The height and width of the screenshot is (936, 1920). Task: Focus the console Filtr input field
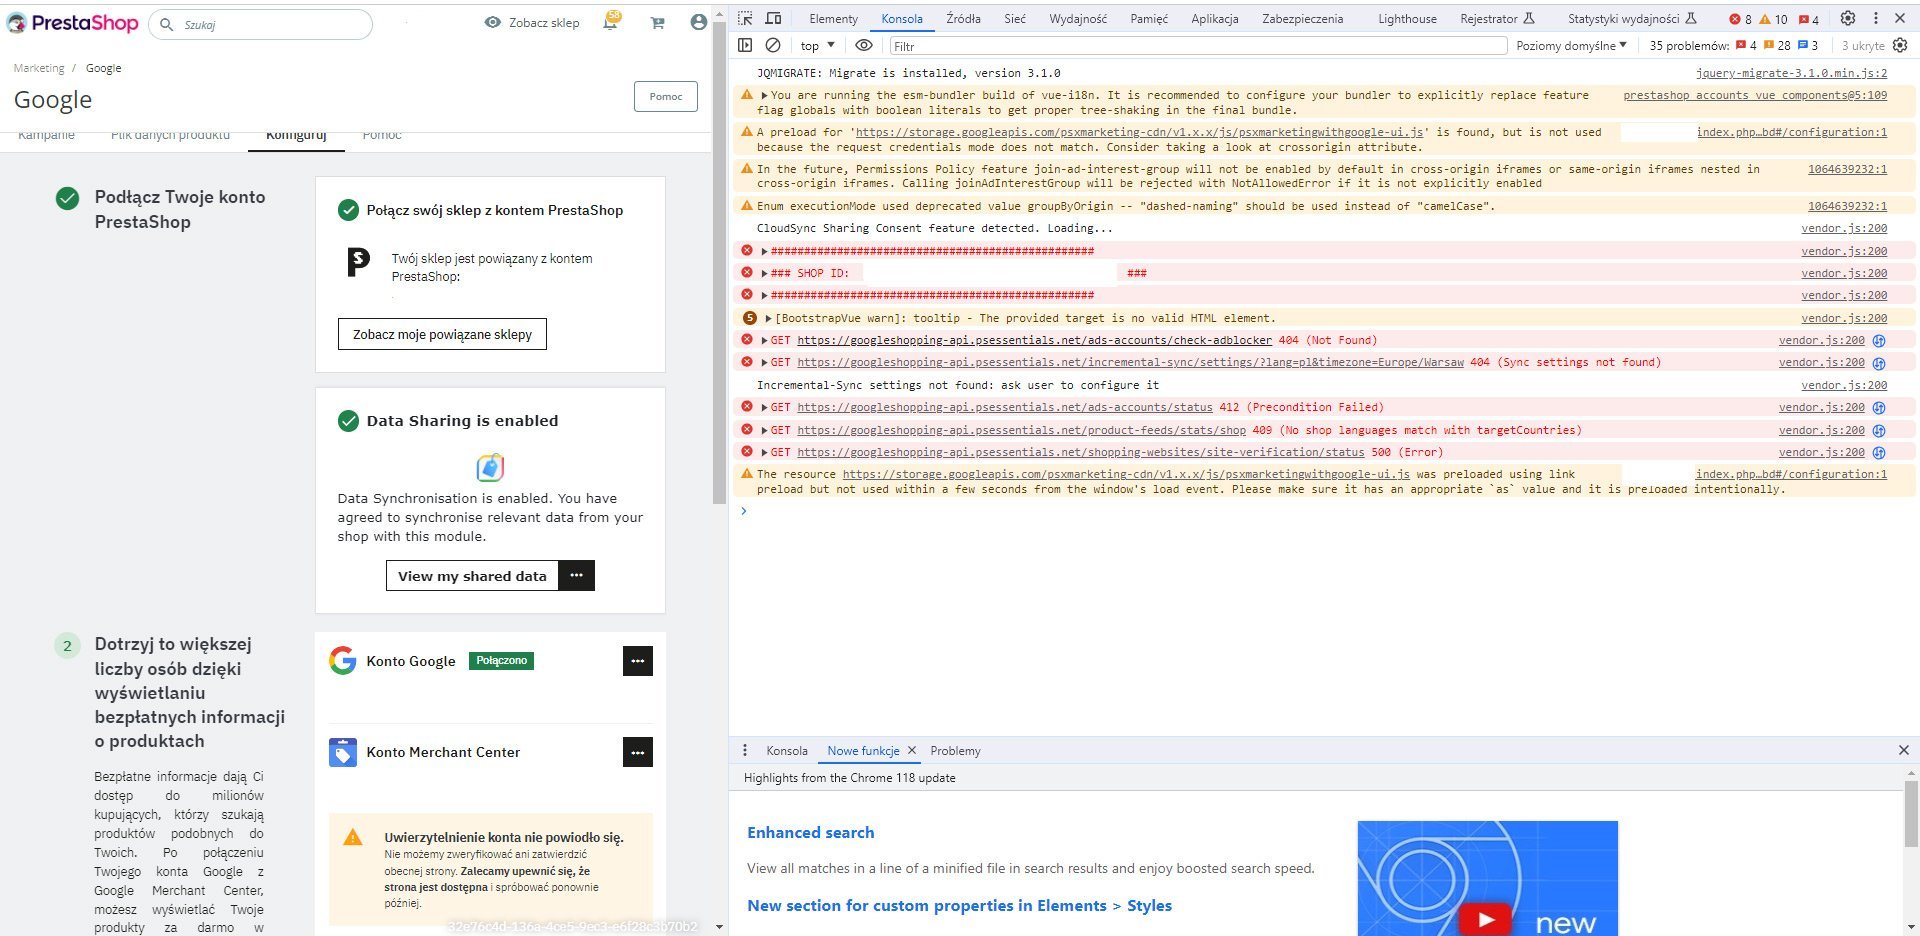tap(1198, 45)
